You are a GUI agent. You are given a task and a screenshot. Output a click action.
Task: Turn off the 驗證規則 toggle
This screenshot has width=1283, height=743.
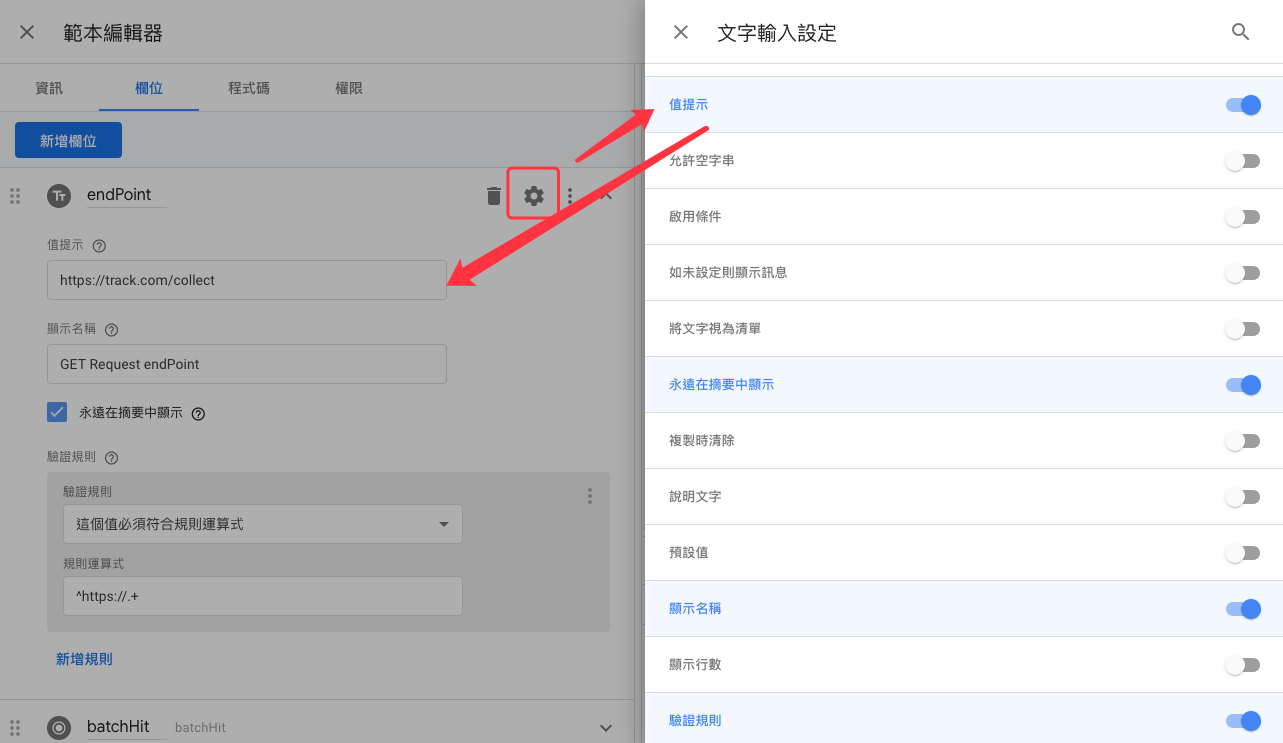pos(1243,721)
